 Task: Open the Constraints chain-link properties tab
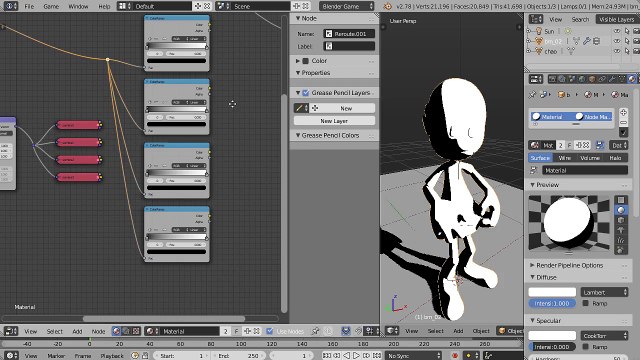click(602, 79)
